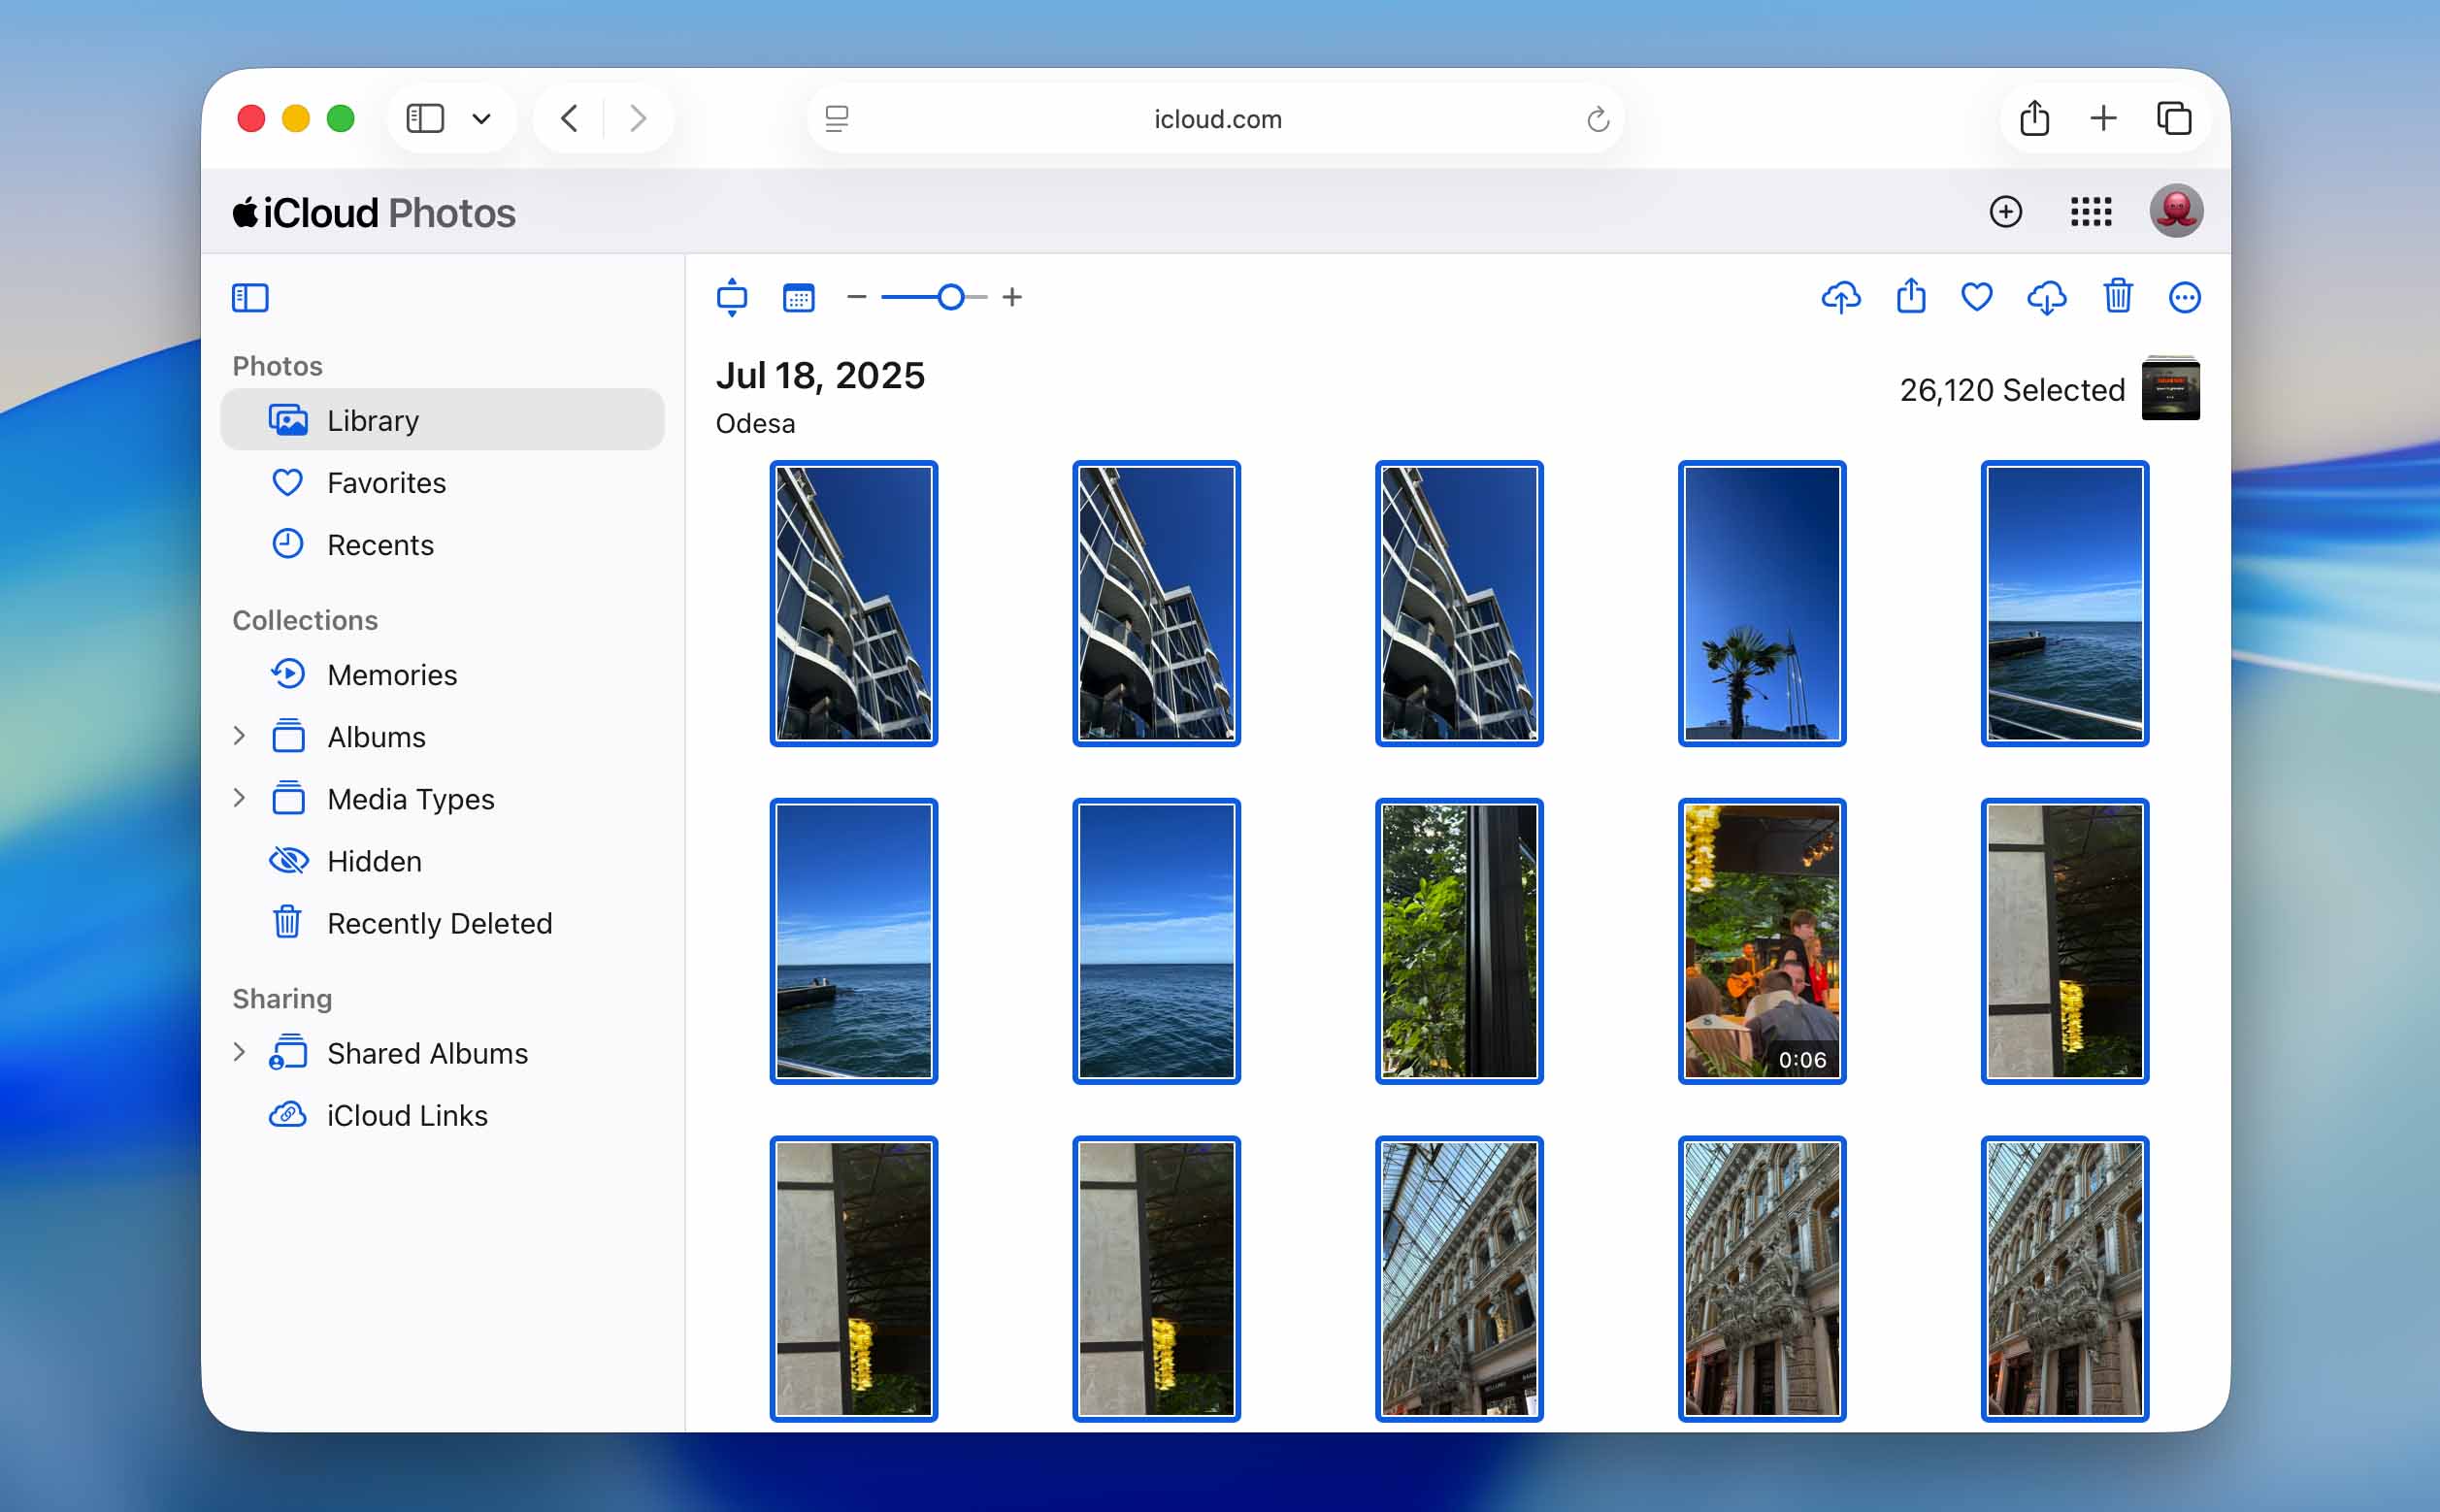Click the aspect ratio grid icon

[x=732, y=297]
